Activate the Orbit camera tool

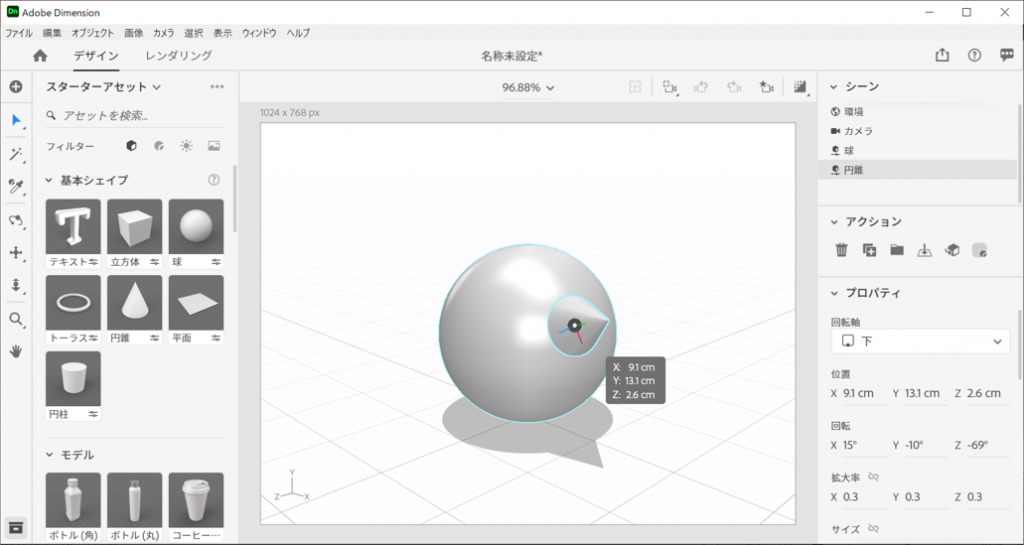click(16, 220)
